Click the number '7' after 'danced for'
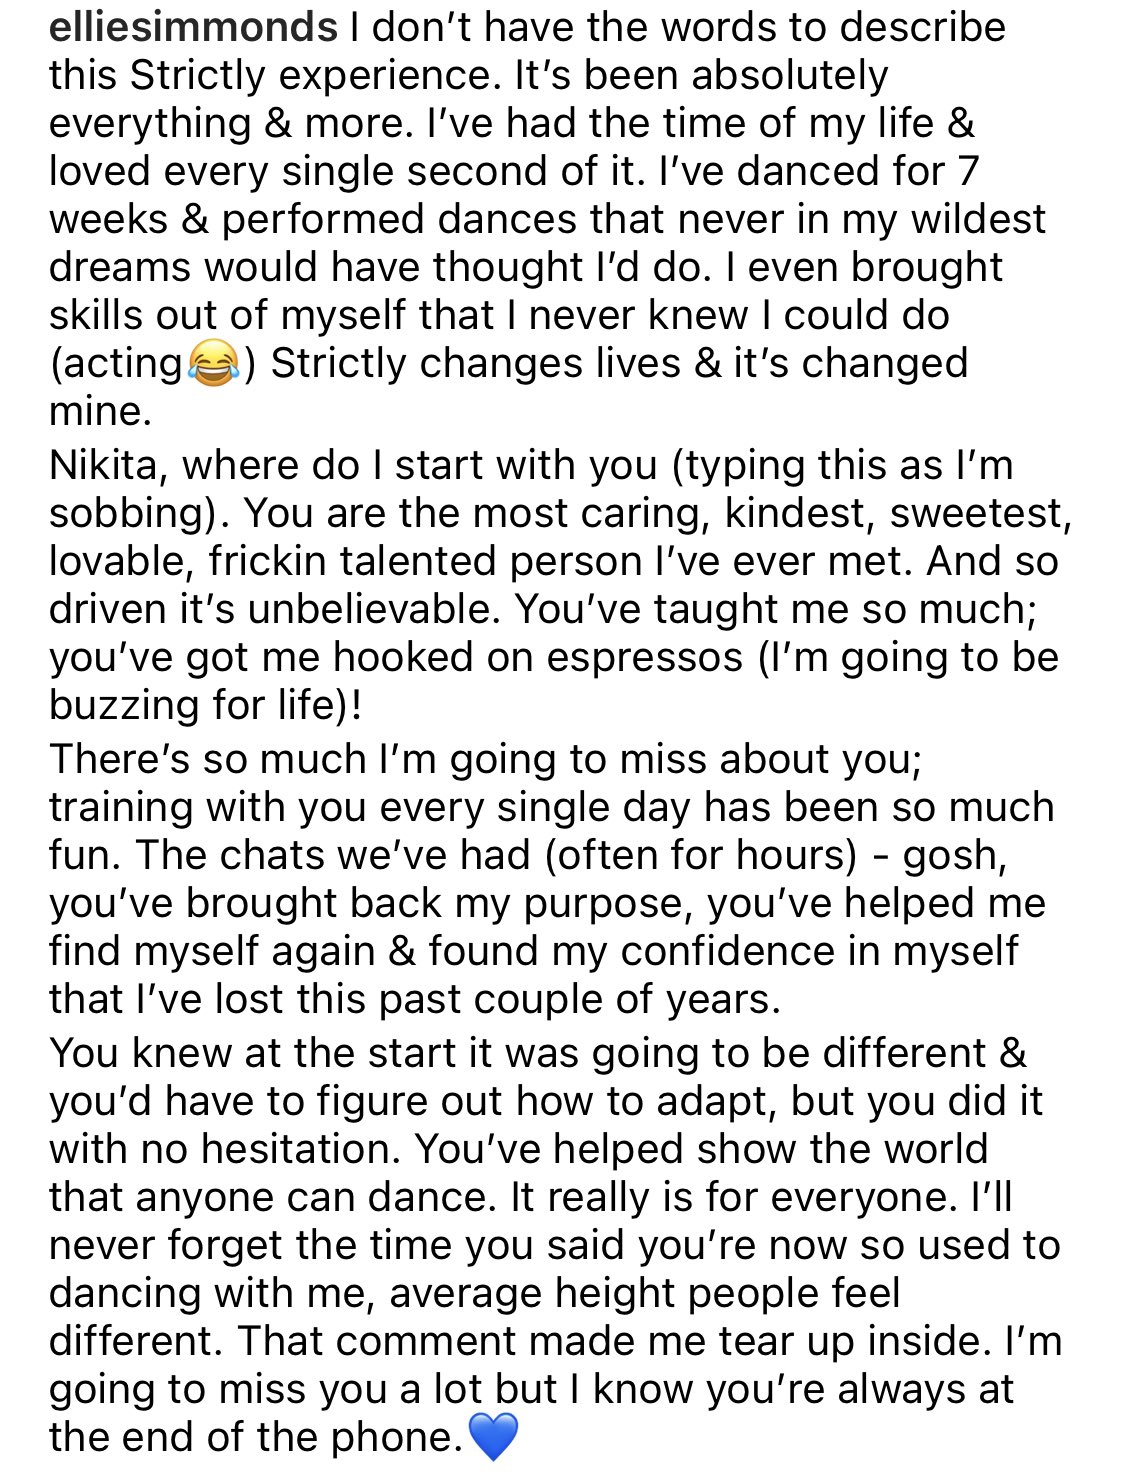The width and height of the screenshot is (1125, 1472). pyautogui.click(x=966, y=171)
